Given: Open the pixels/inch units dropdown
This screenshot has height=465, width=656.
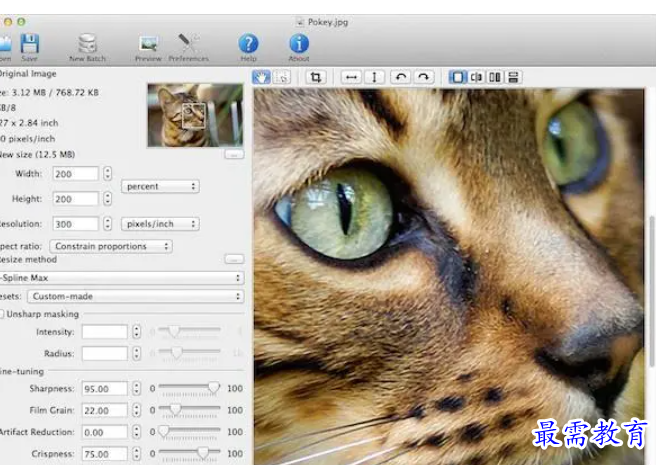Looking at the screenshot, I should coord(160,224).
